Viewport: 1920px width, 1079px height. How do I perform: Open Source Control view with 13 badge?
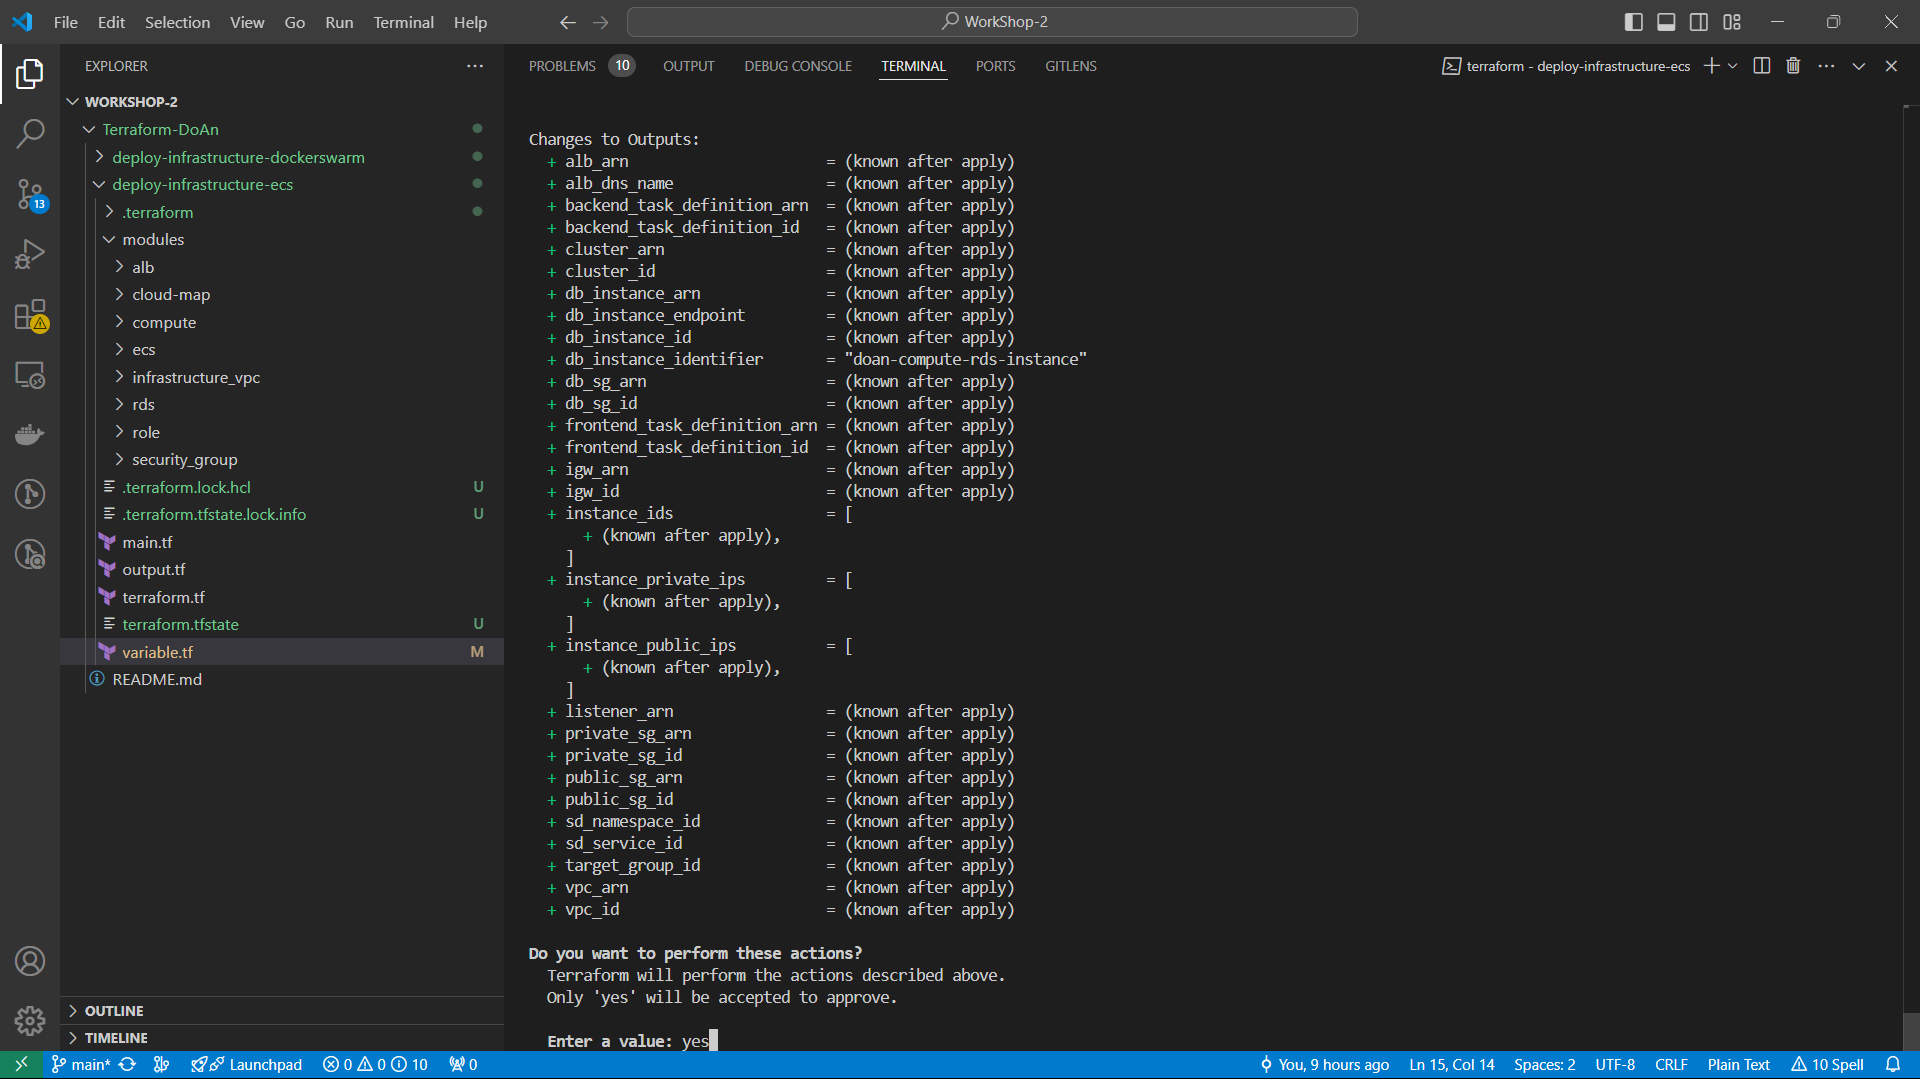click(30, 194)
